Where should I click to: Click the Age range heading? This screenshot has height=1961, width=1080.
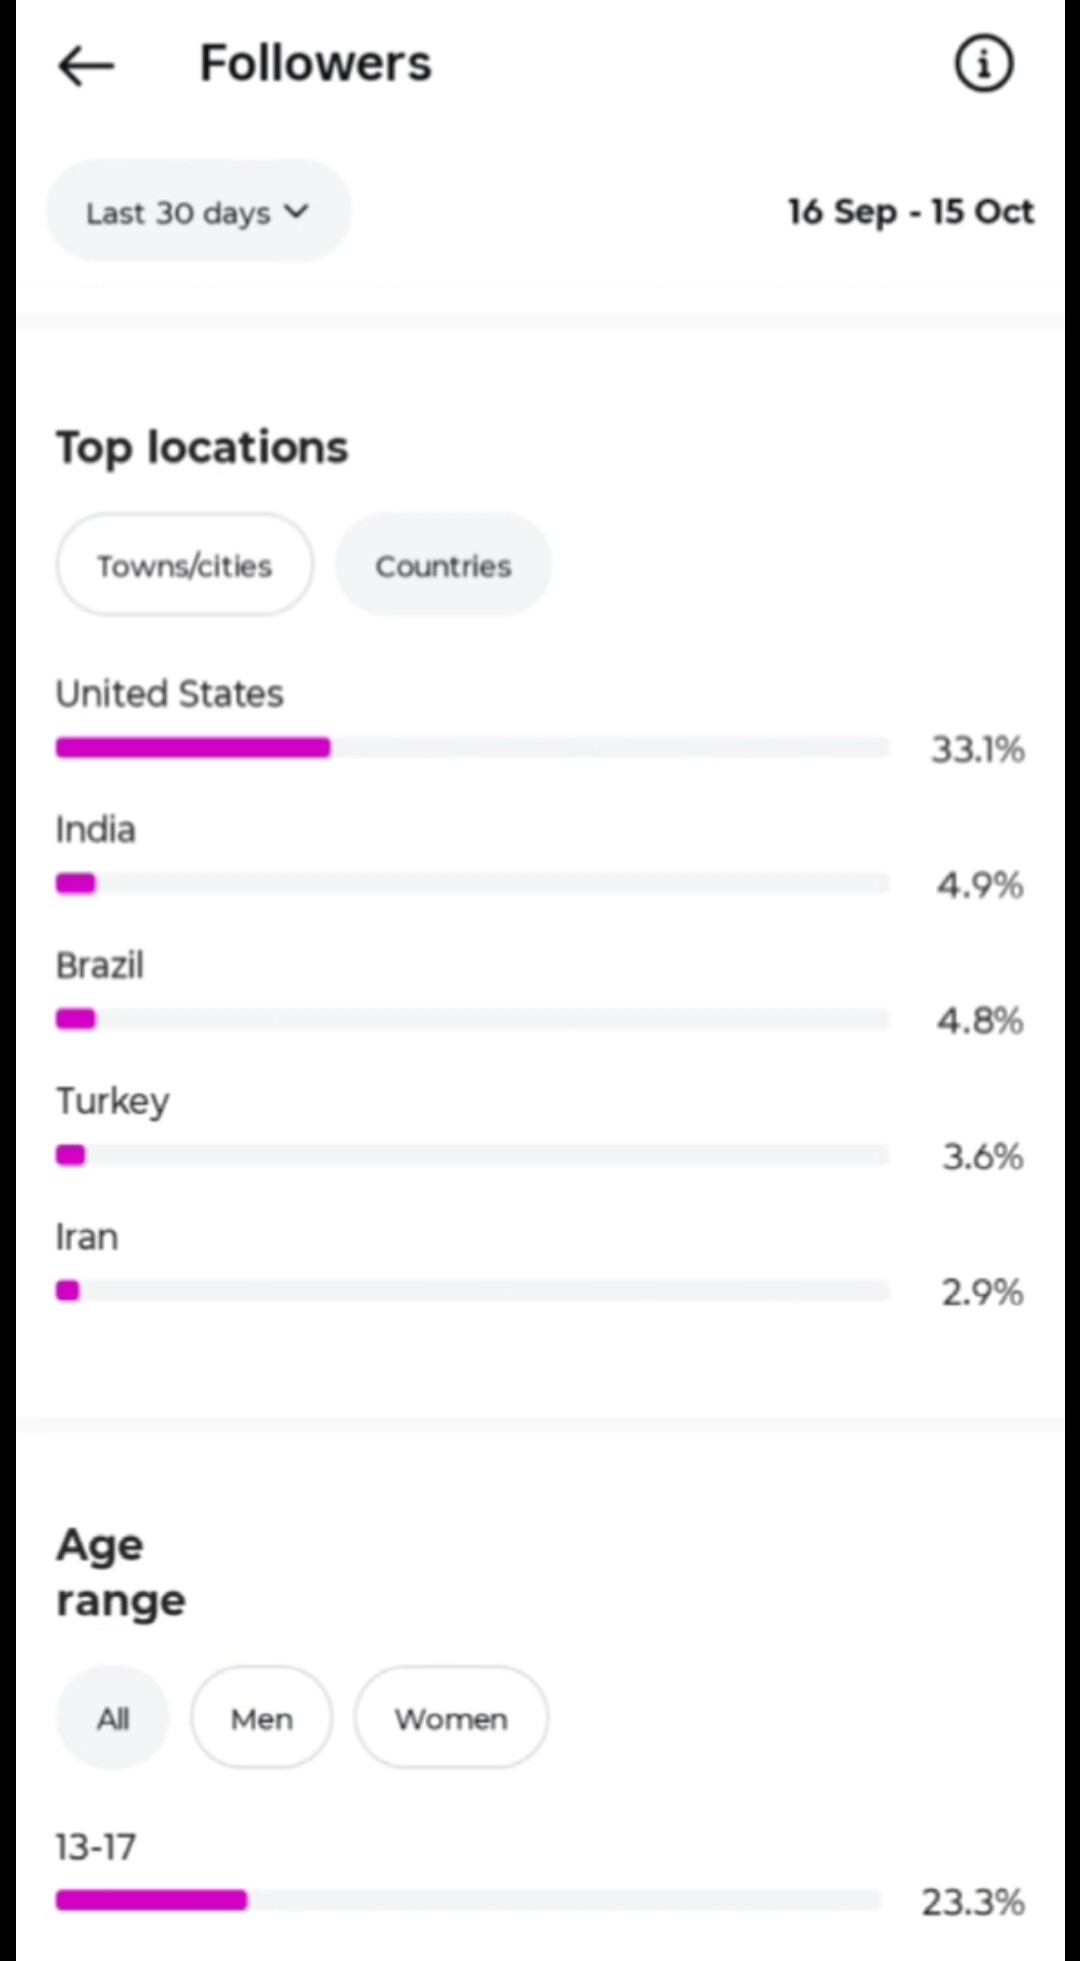pos(120,1573)
